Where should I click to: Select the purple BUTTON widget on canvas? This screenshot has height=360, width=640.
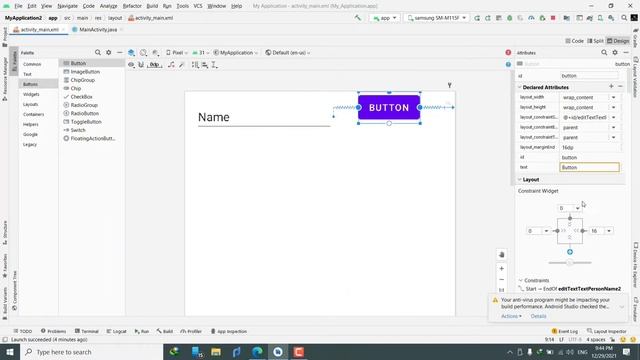389,108
